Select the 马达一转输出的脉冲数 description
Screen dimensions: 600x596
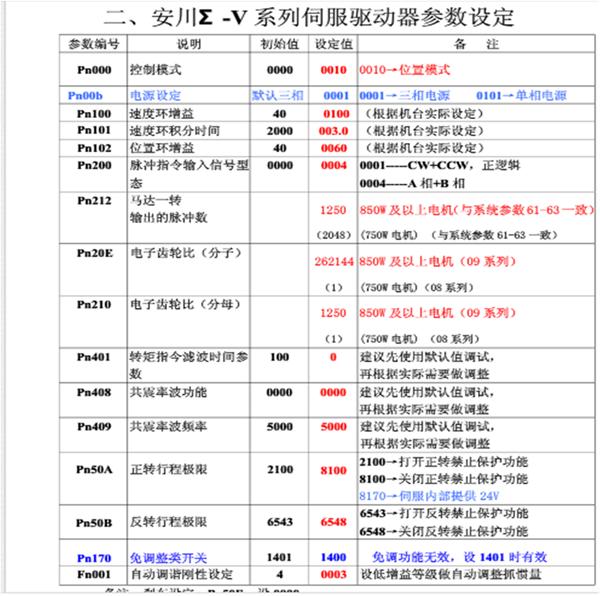point(168,209)
